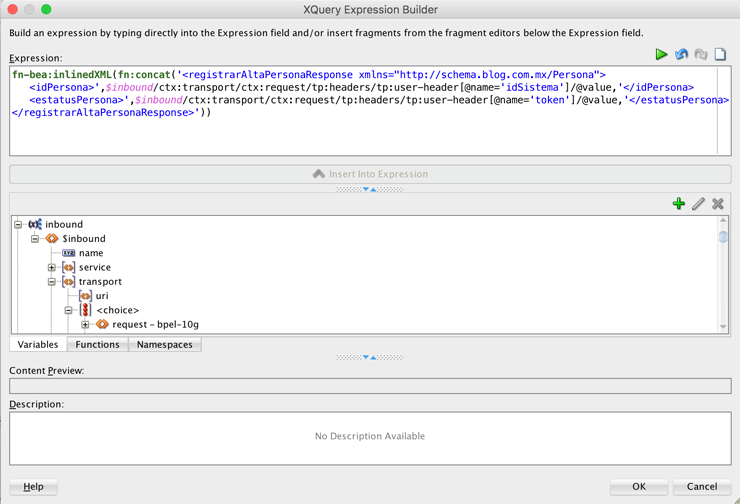Click the blue undo arrow icon

[681, 54]
